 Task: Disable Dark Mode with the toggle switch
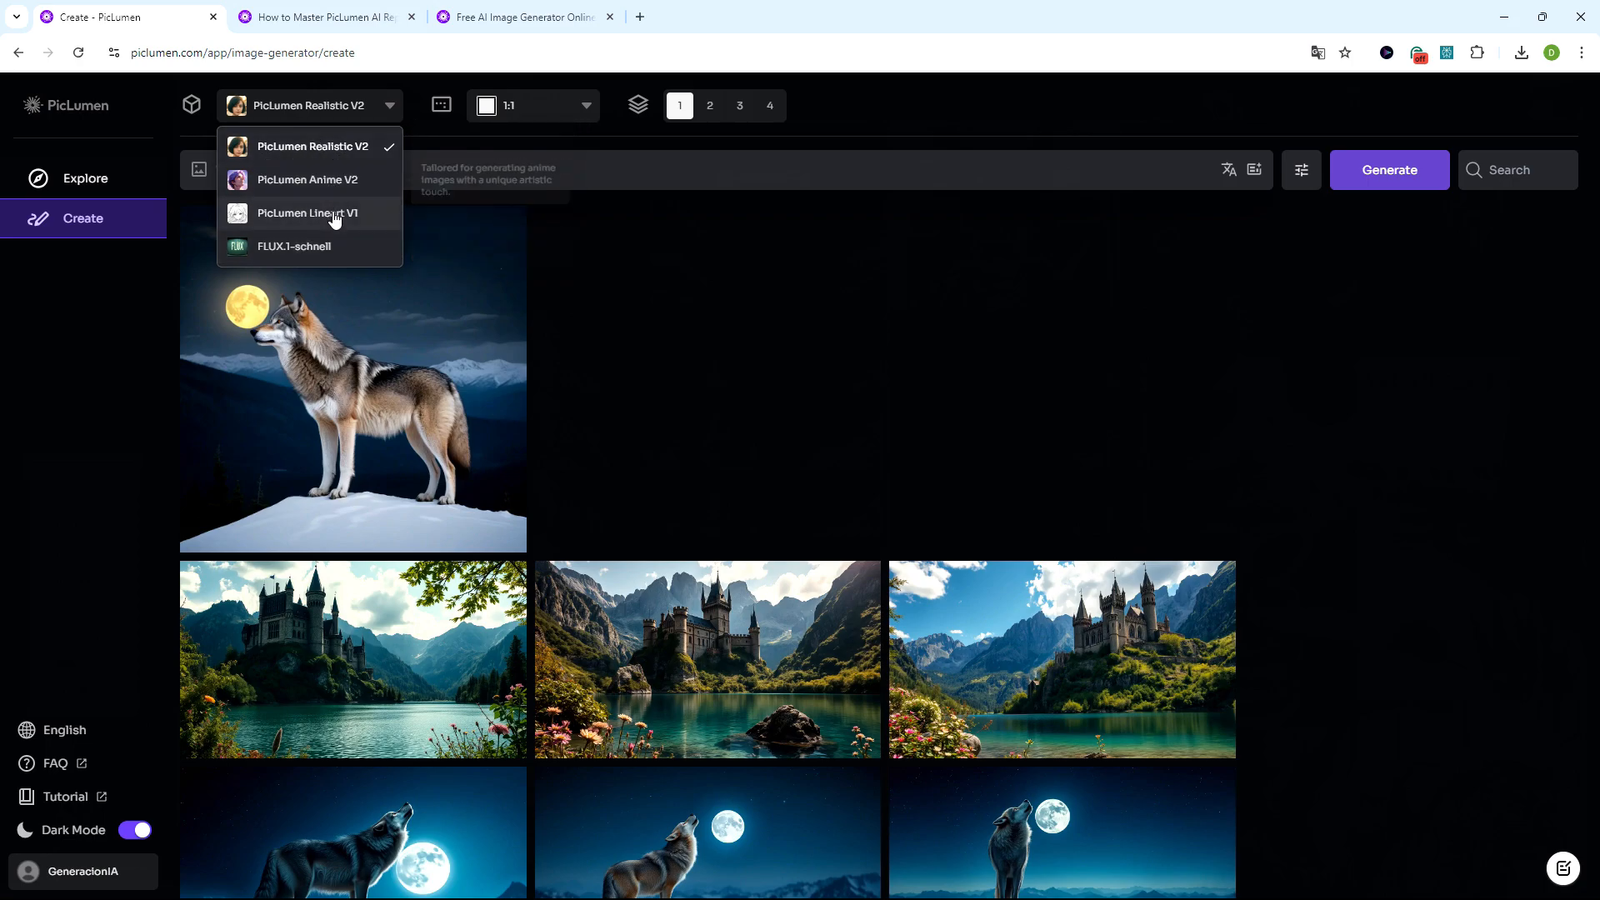(135, 829)
